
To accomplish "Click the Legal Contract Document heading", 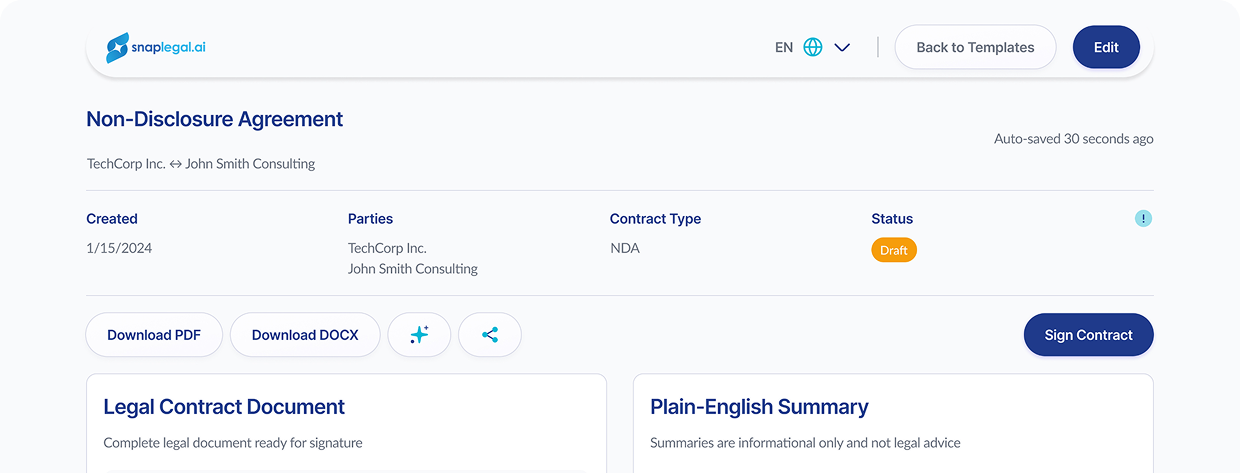I will tap(224, 407).
